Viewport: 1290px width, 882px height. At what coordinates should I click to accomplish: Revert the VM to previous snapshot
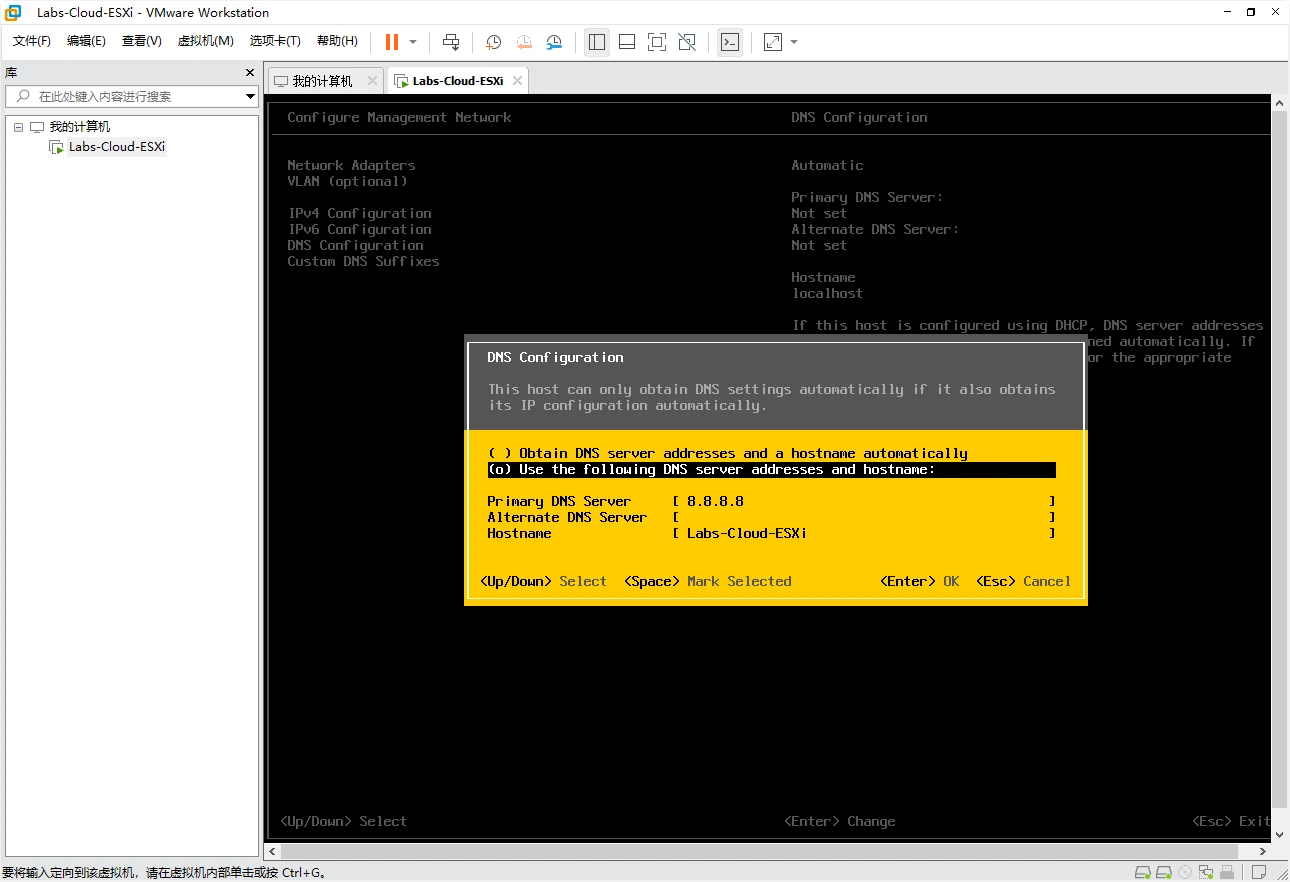tap(524, 42)
